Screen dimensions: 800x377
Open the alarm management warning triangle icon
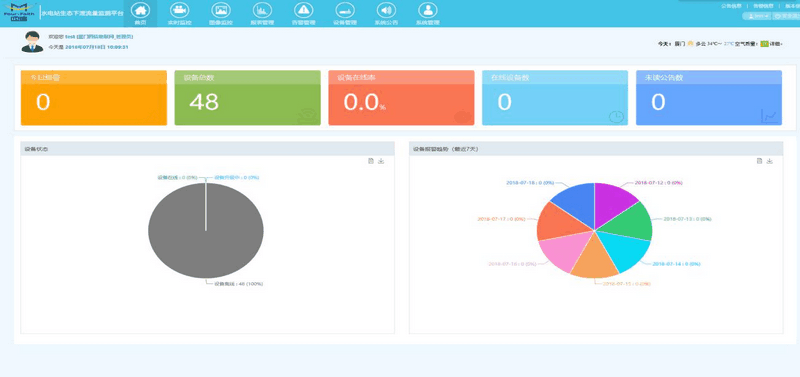[304, 10]
